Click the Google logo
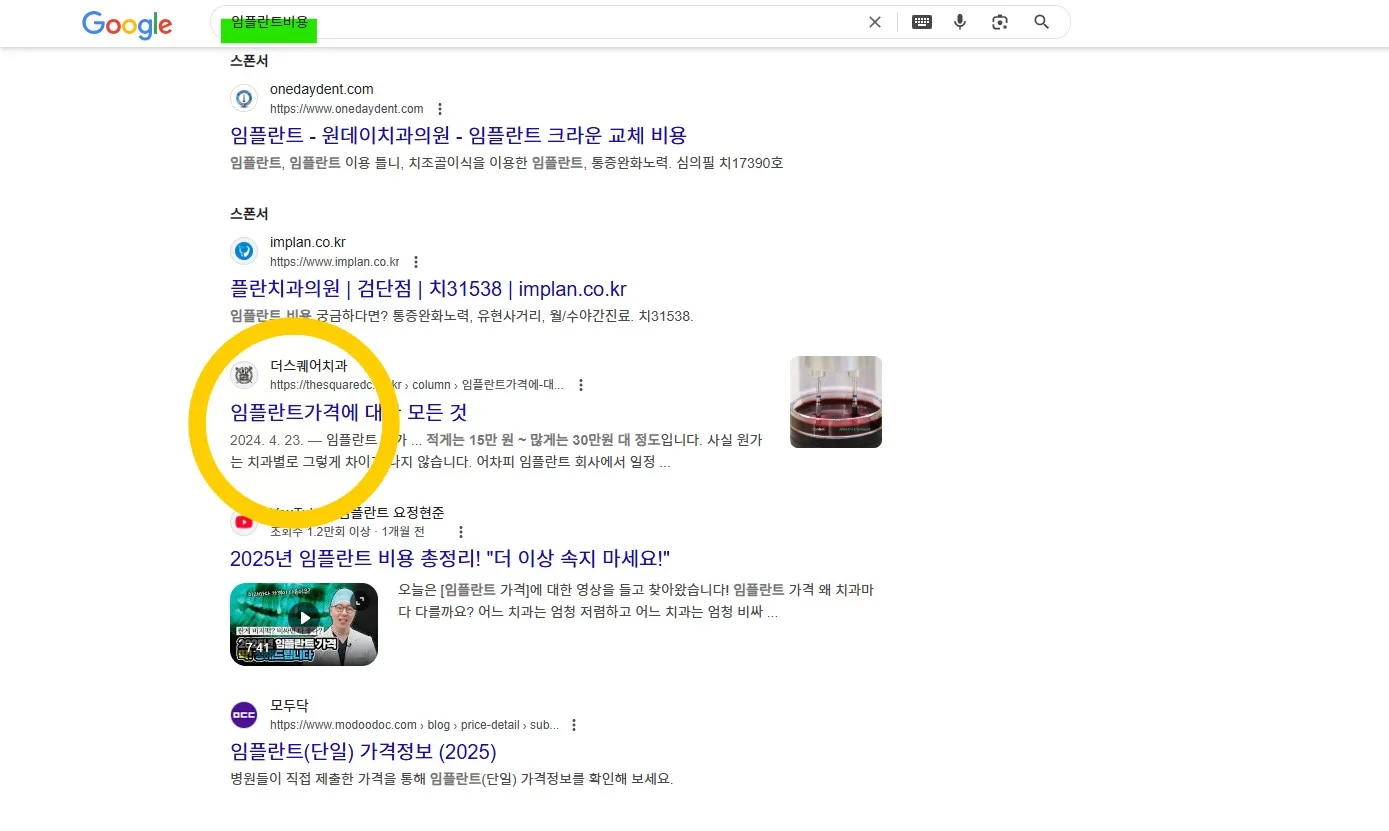Viewport: 1389px width, 831px height. click(127, 25)
